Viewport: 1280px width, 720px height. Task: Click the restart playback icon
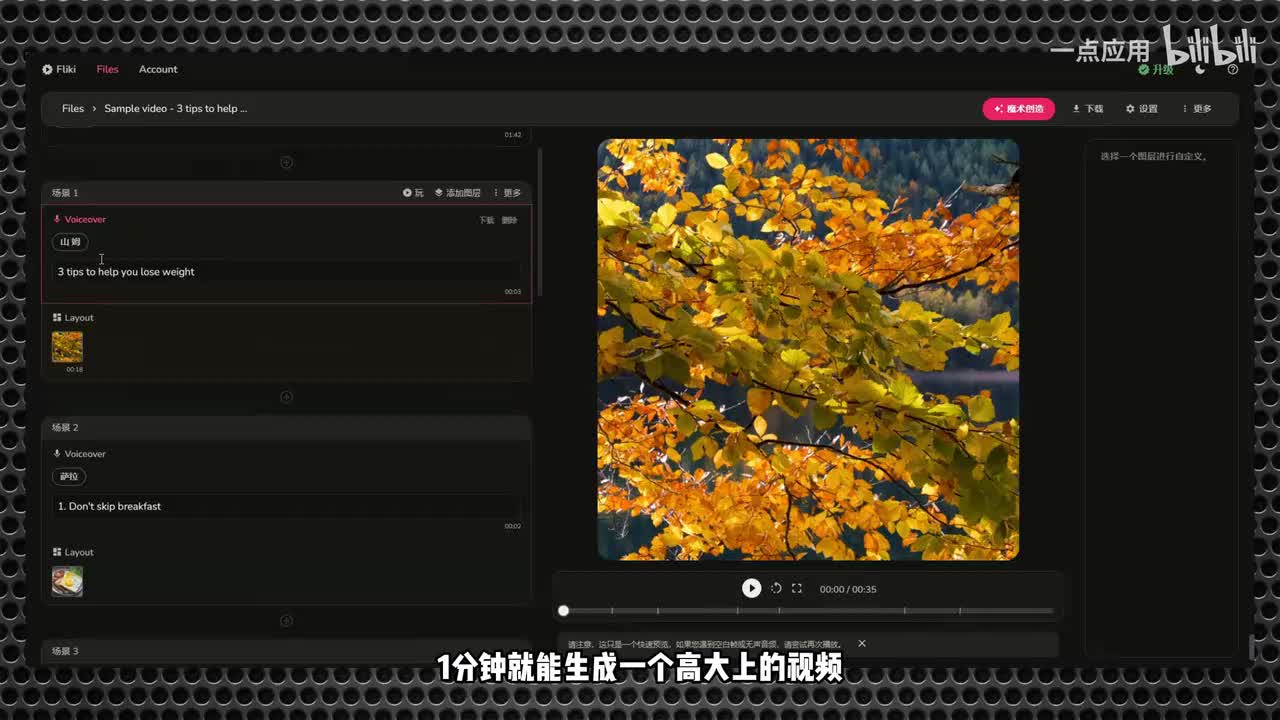776,589
